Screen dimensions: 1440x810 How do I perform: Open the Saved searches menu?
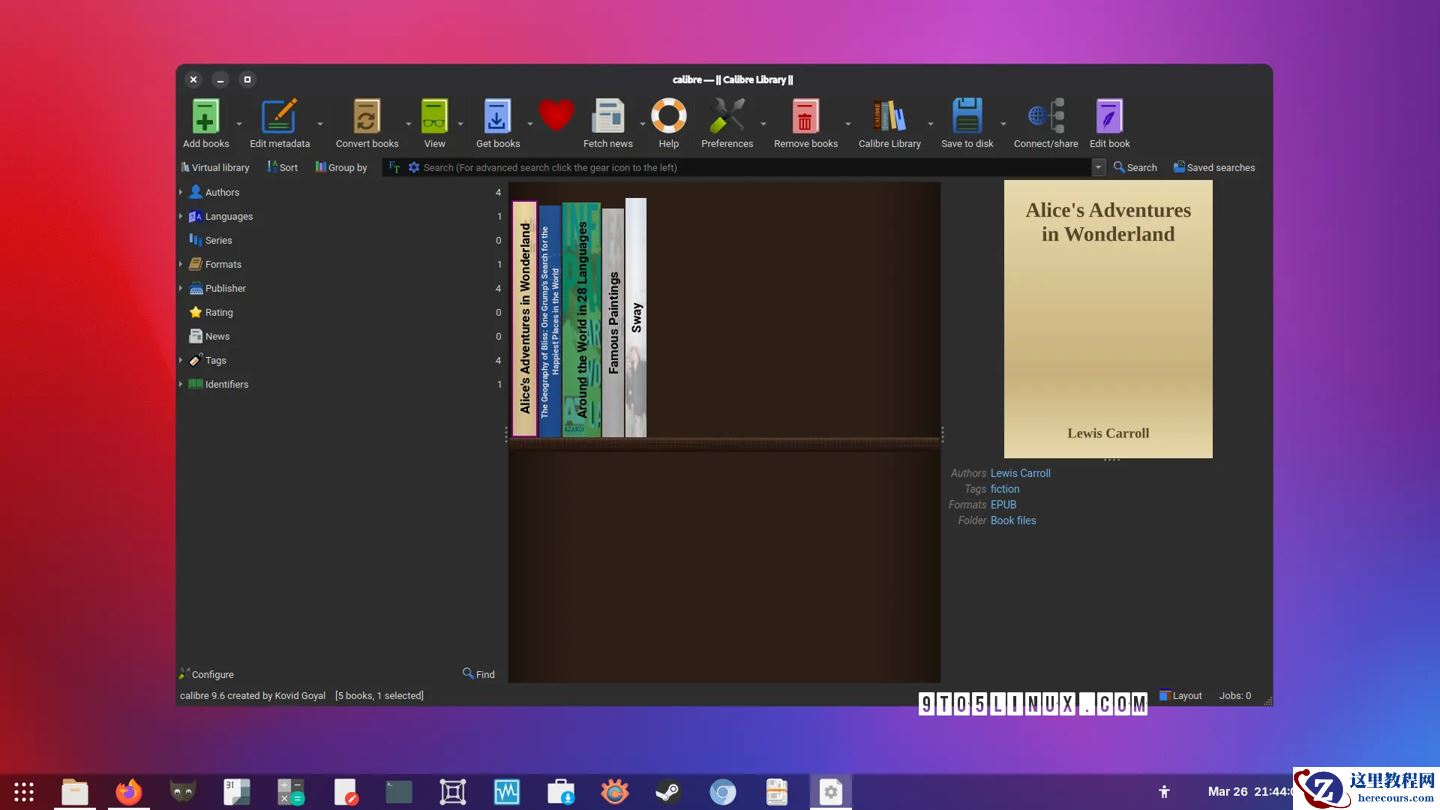1214,168
